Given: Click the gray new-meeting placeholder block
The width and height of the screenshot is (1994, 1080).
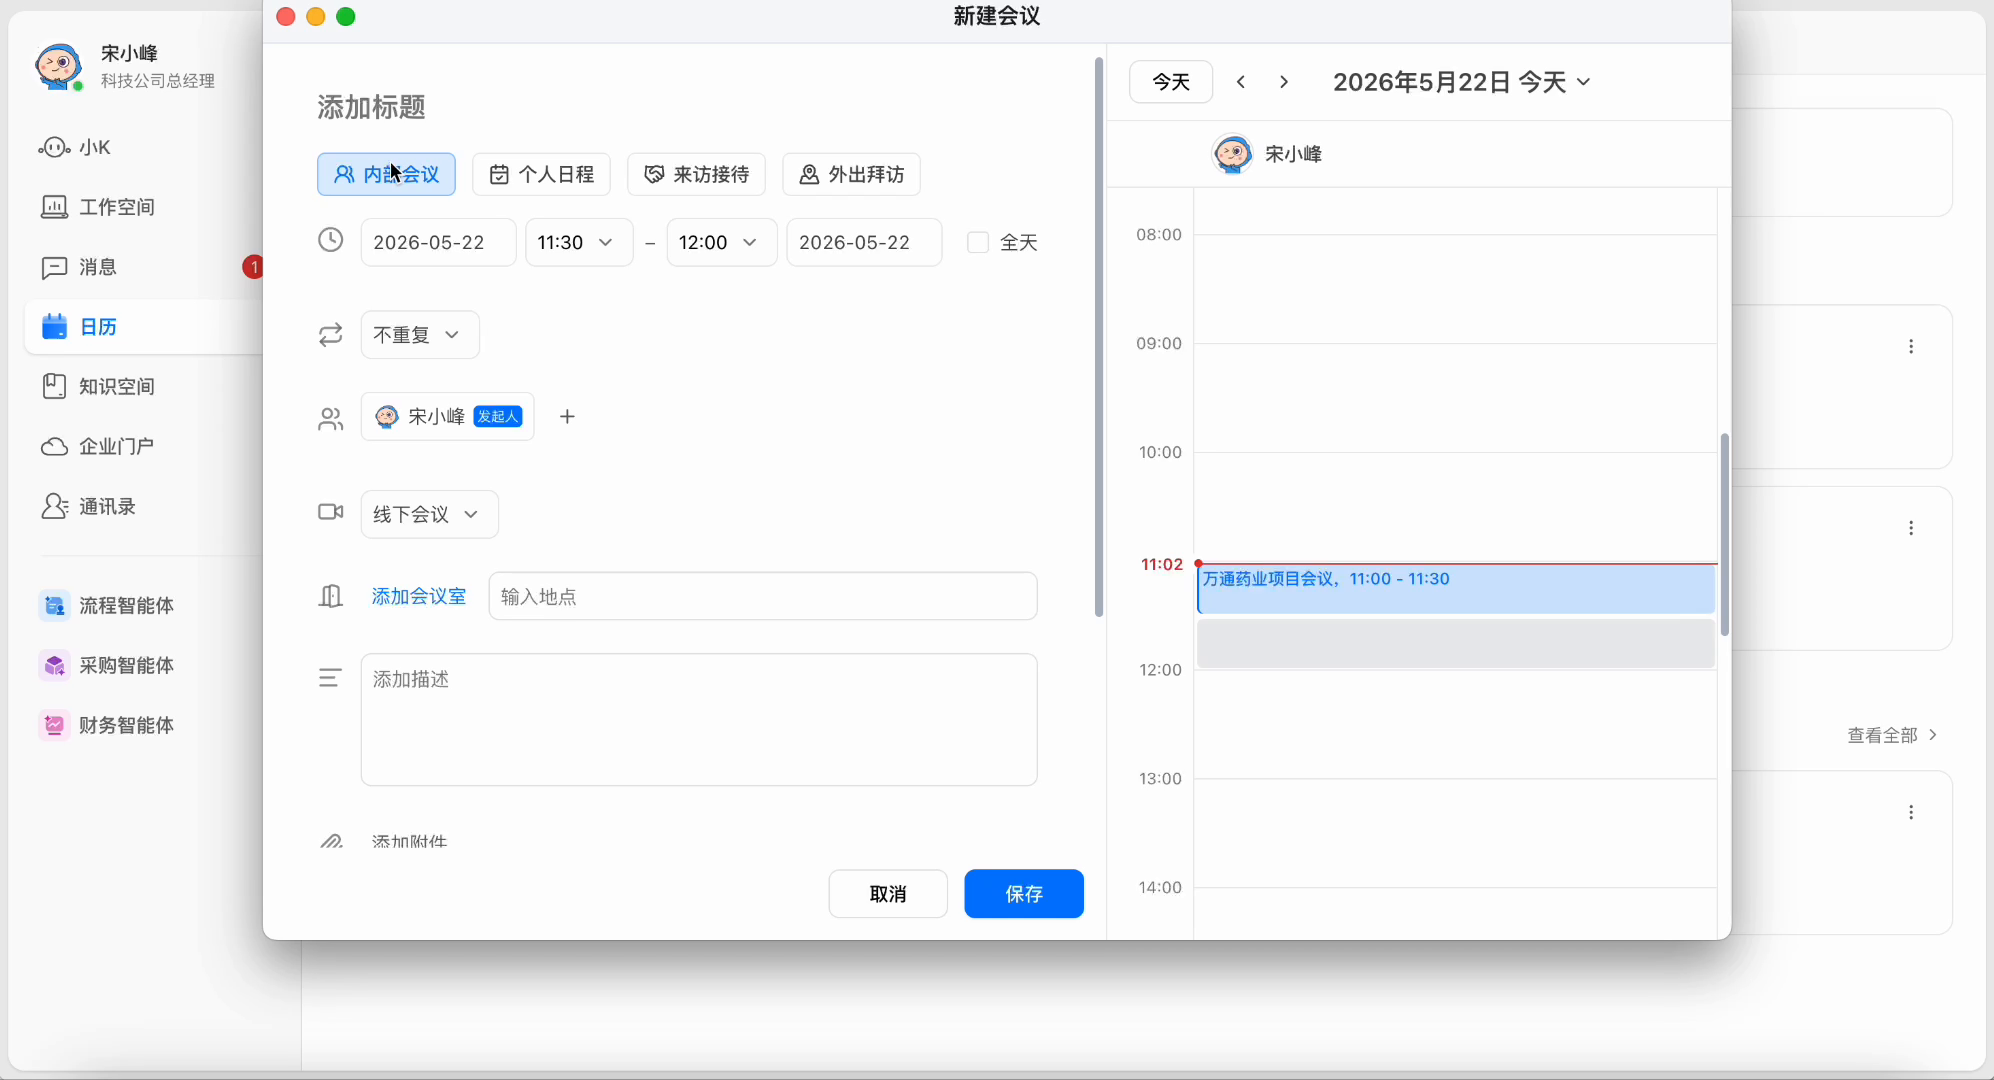Looking at the screenshot, I should click(1456, 644).
